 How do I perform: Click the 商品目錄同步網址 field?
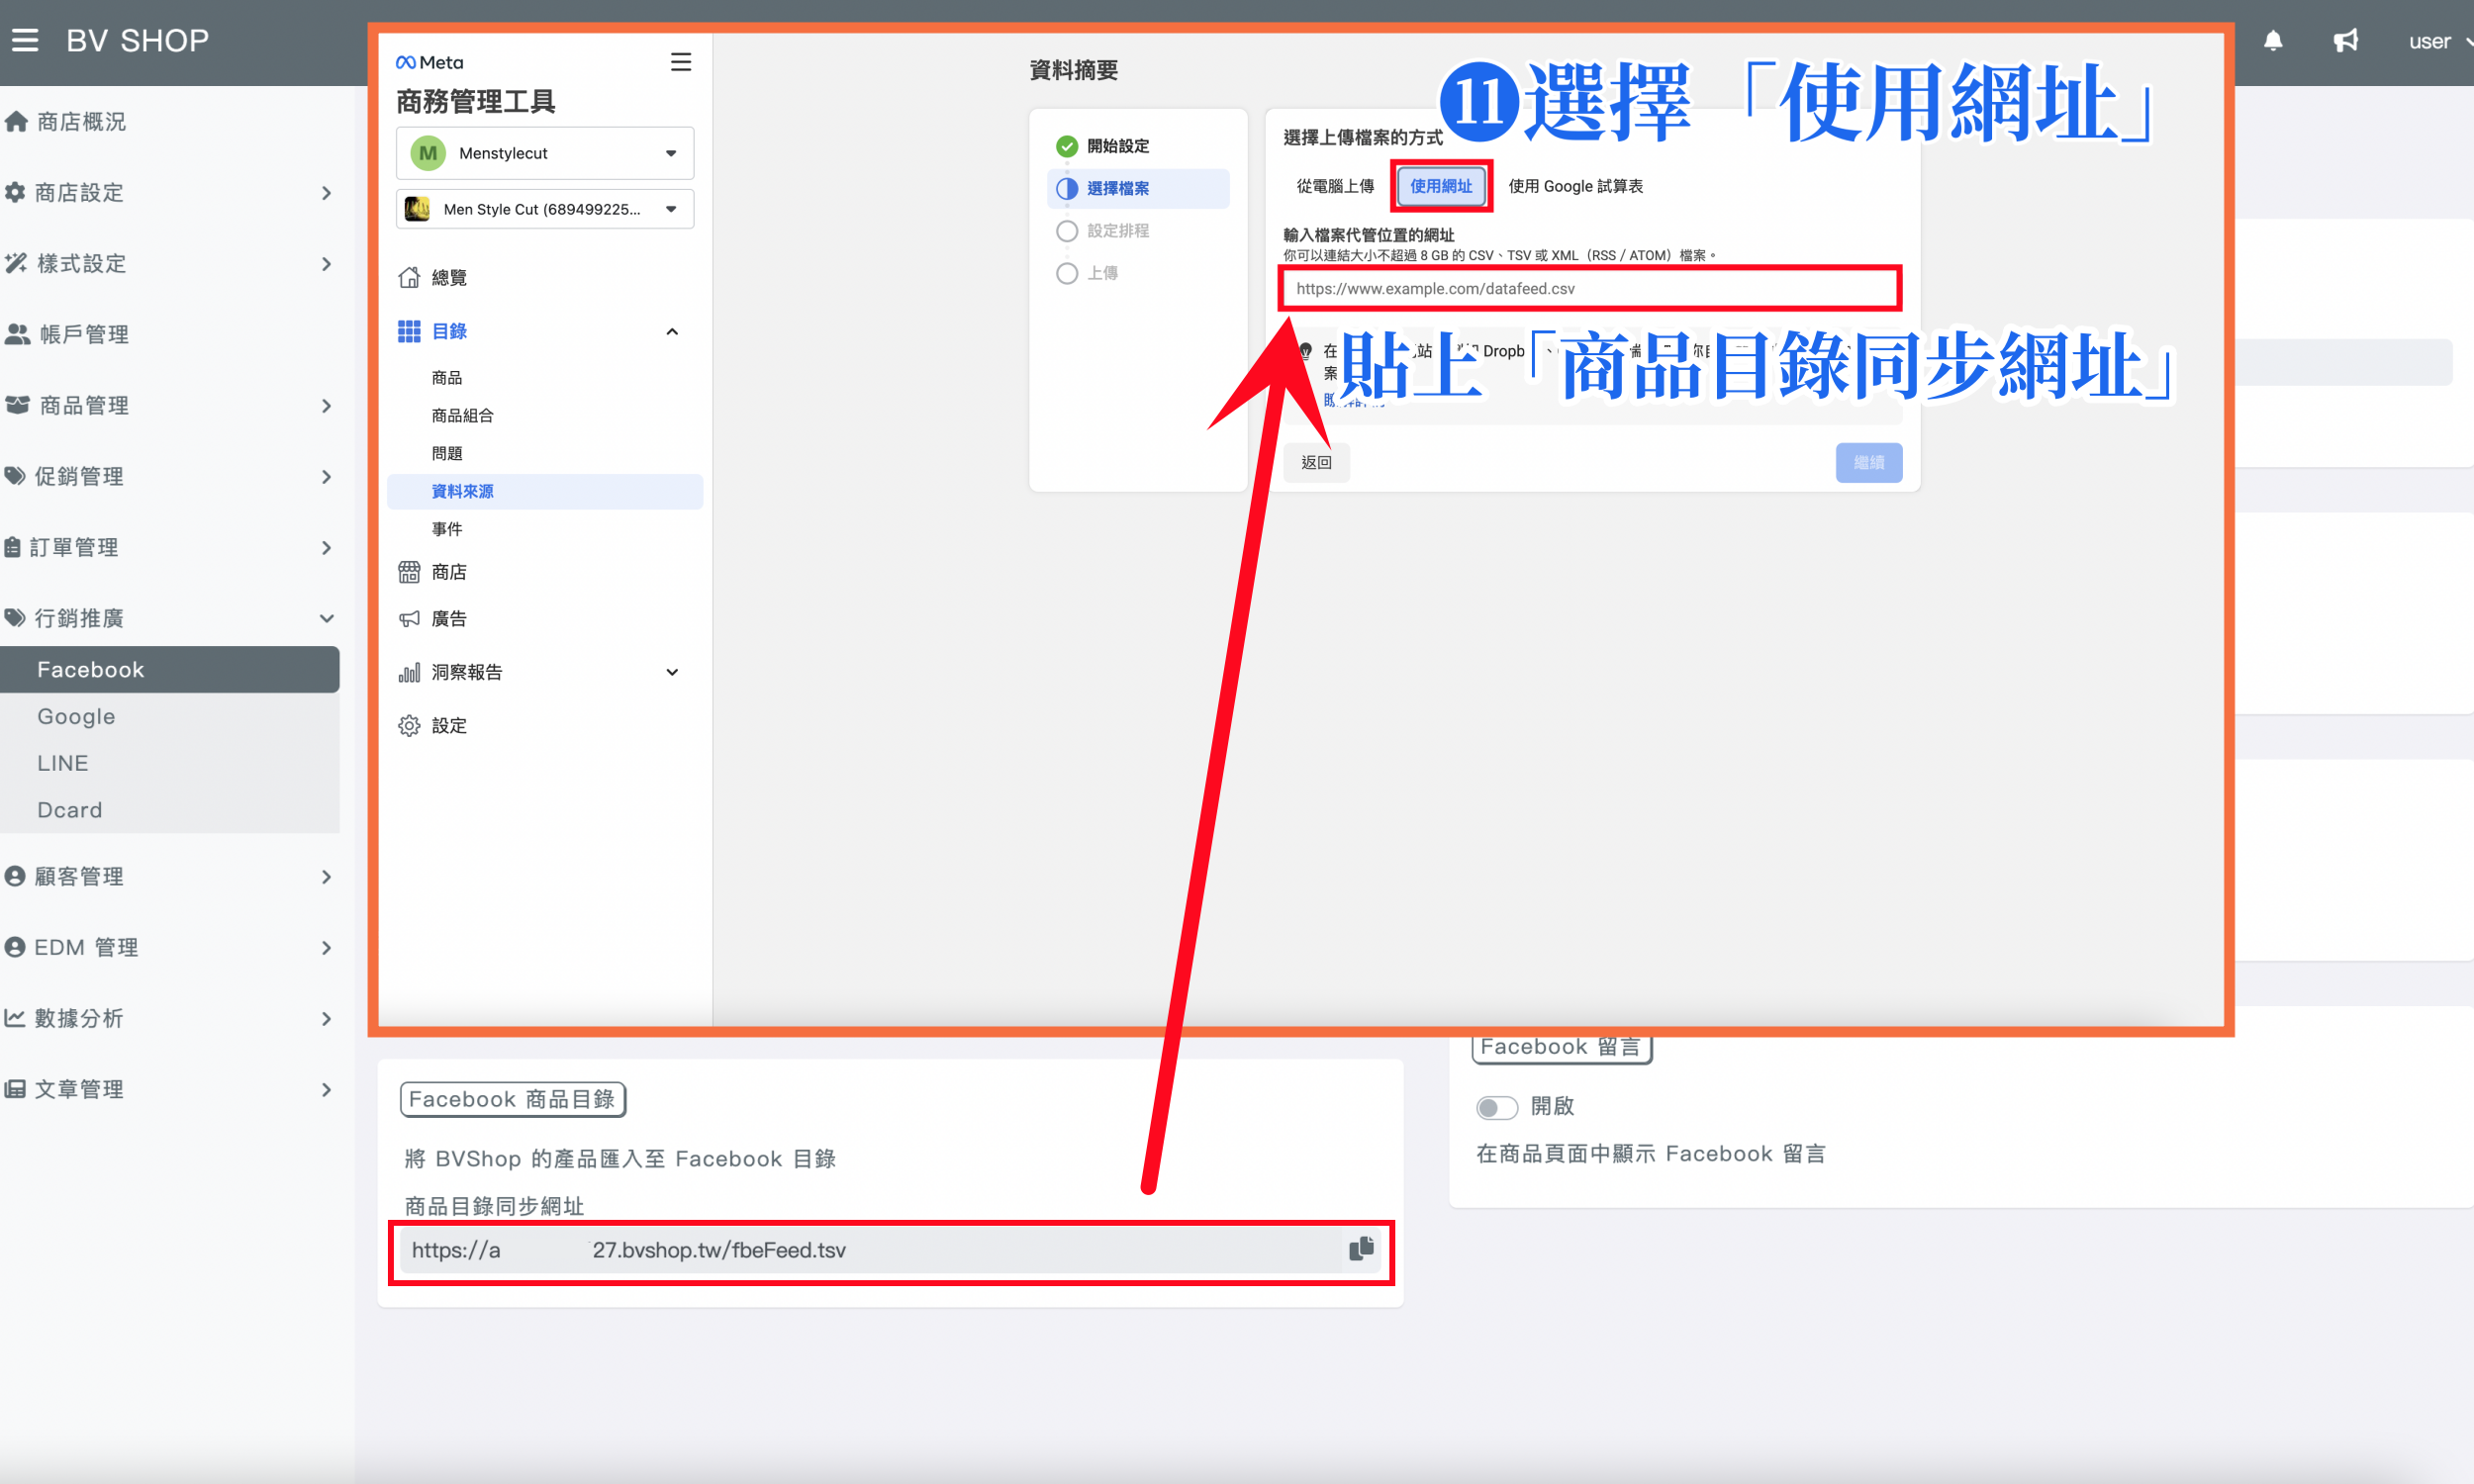tap(870, 1250)
